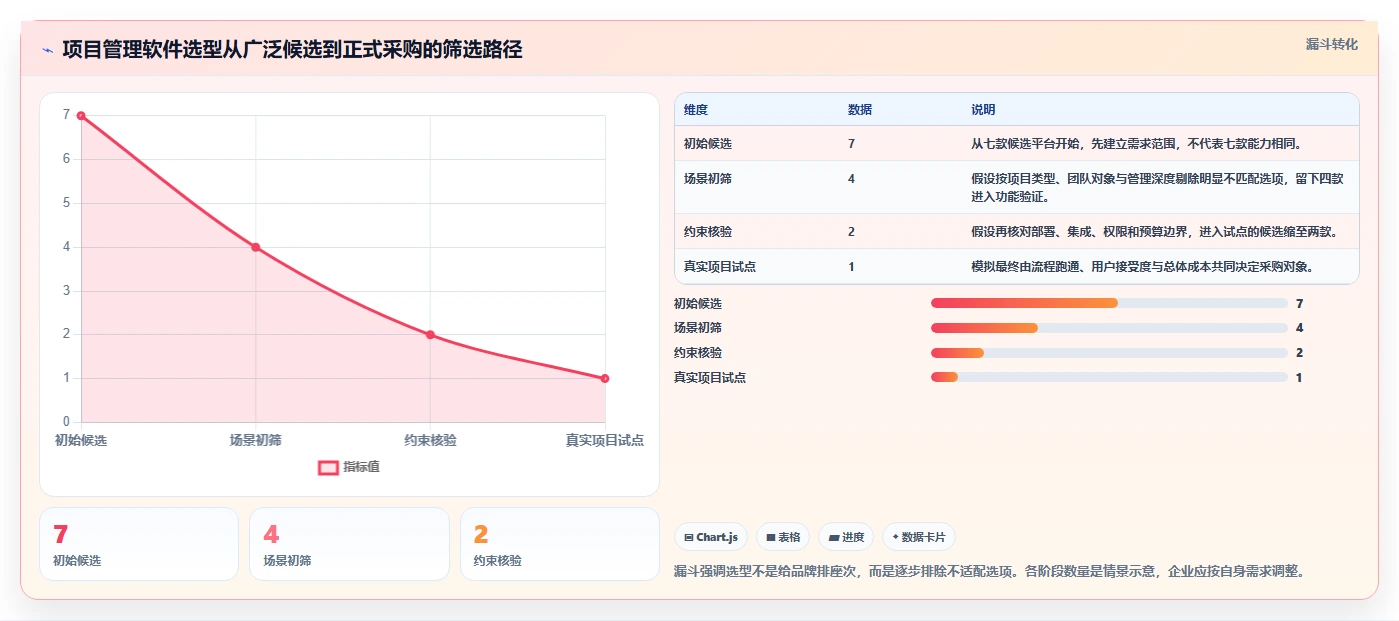Viewport: 1399px width, 621px height.
Task: Click the 约束核验 label beside progress bars
Action: click(698, 353)
